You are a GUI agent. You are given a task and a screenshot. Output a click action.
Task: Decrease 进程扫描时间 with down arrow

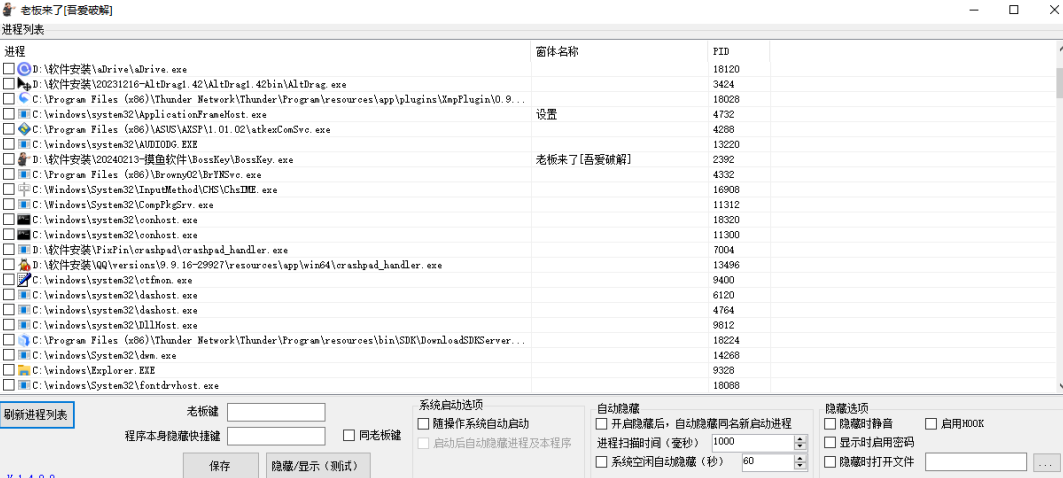tap(801, 446)
